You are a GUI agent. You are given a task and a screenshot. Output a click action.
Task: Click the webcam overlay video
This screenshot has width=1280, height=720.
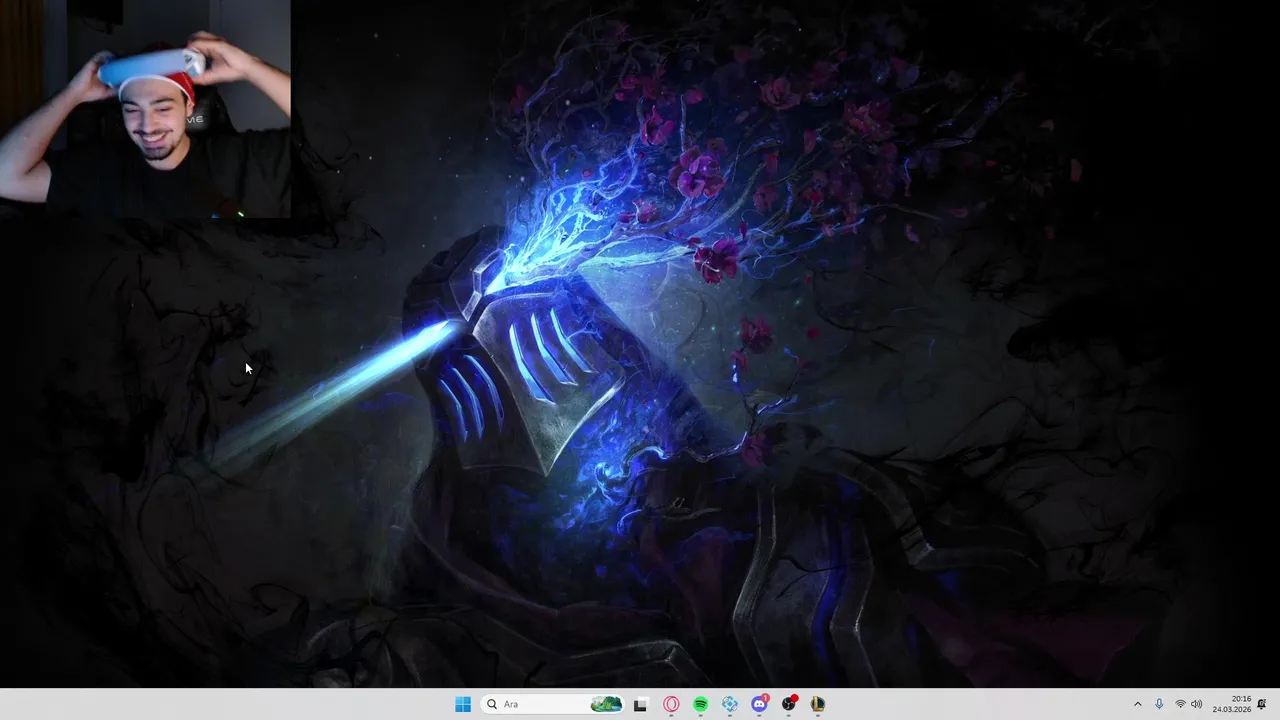(x=145, y=108)
